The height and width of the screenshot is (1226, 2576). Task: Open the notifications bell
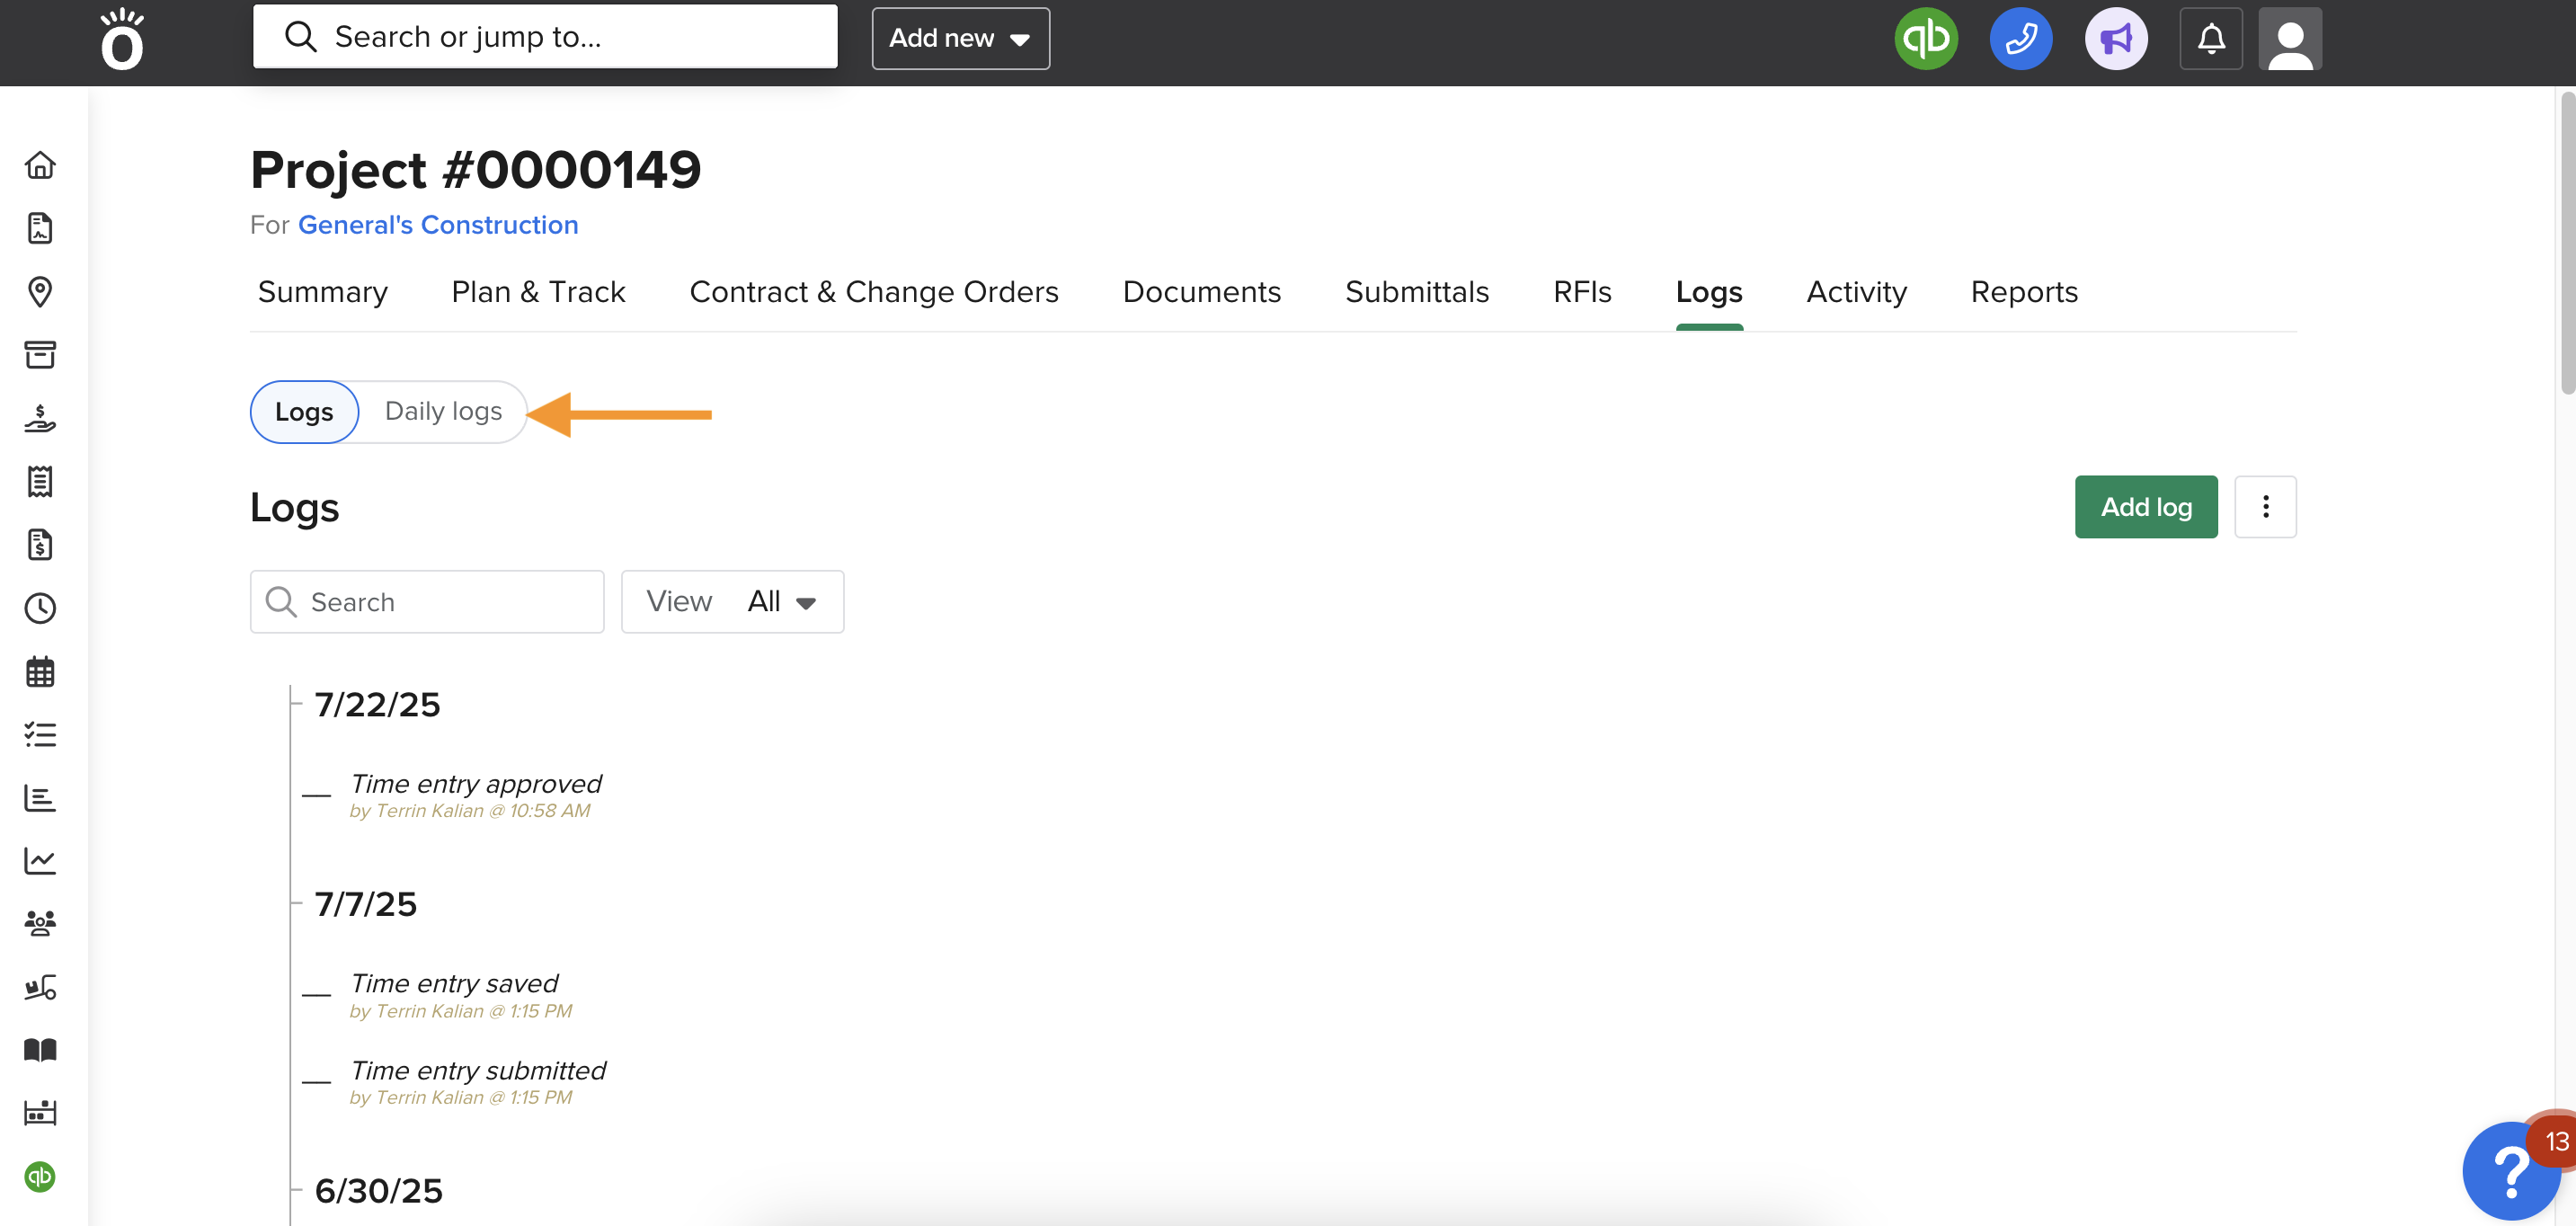2210,39
